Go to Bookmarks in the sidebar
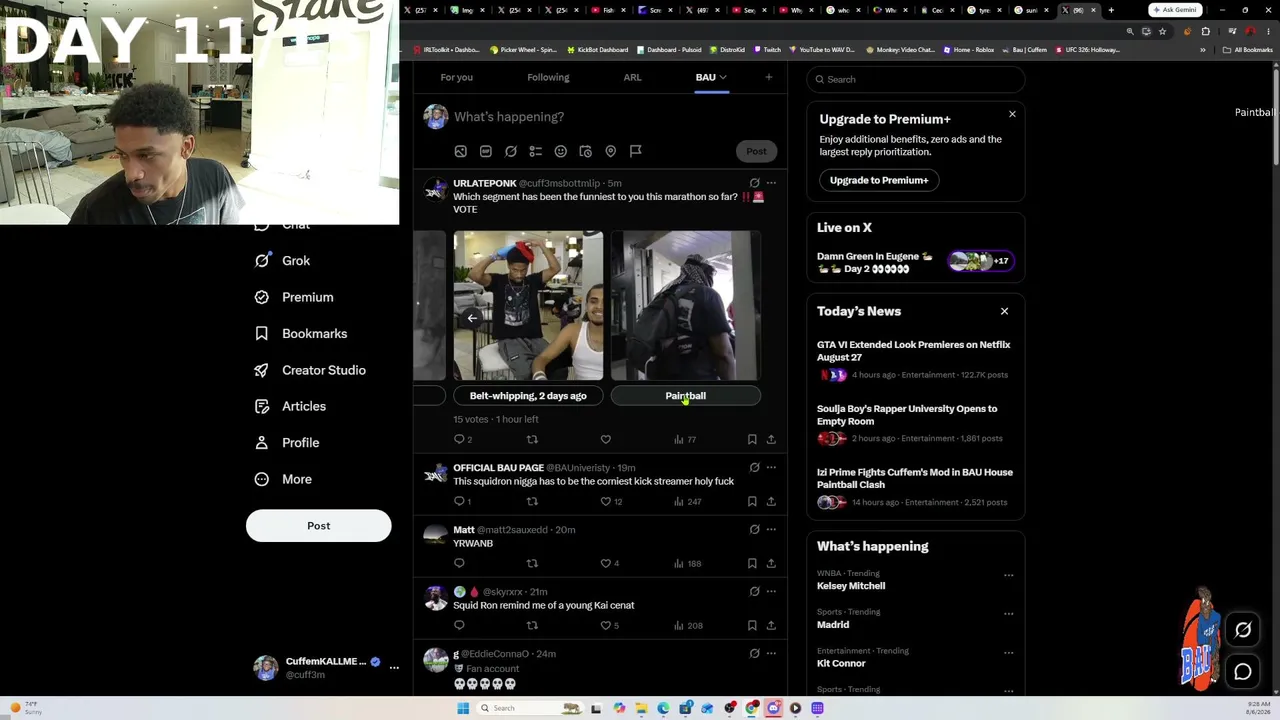This screenshot has width=1280, height=720. click(x=301, y=334)
